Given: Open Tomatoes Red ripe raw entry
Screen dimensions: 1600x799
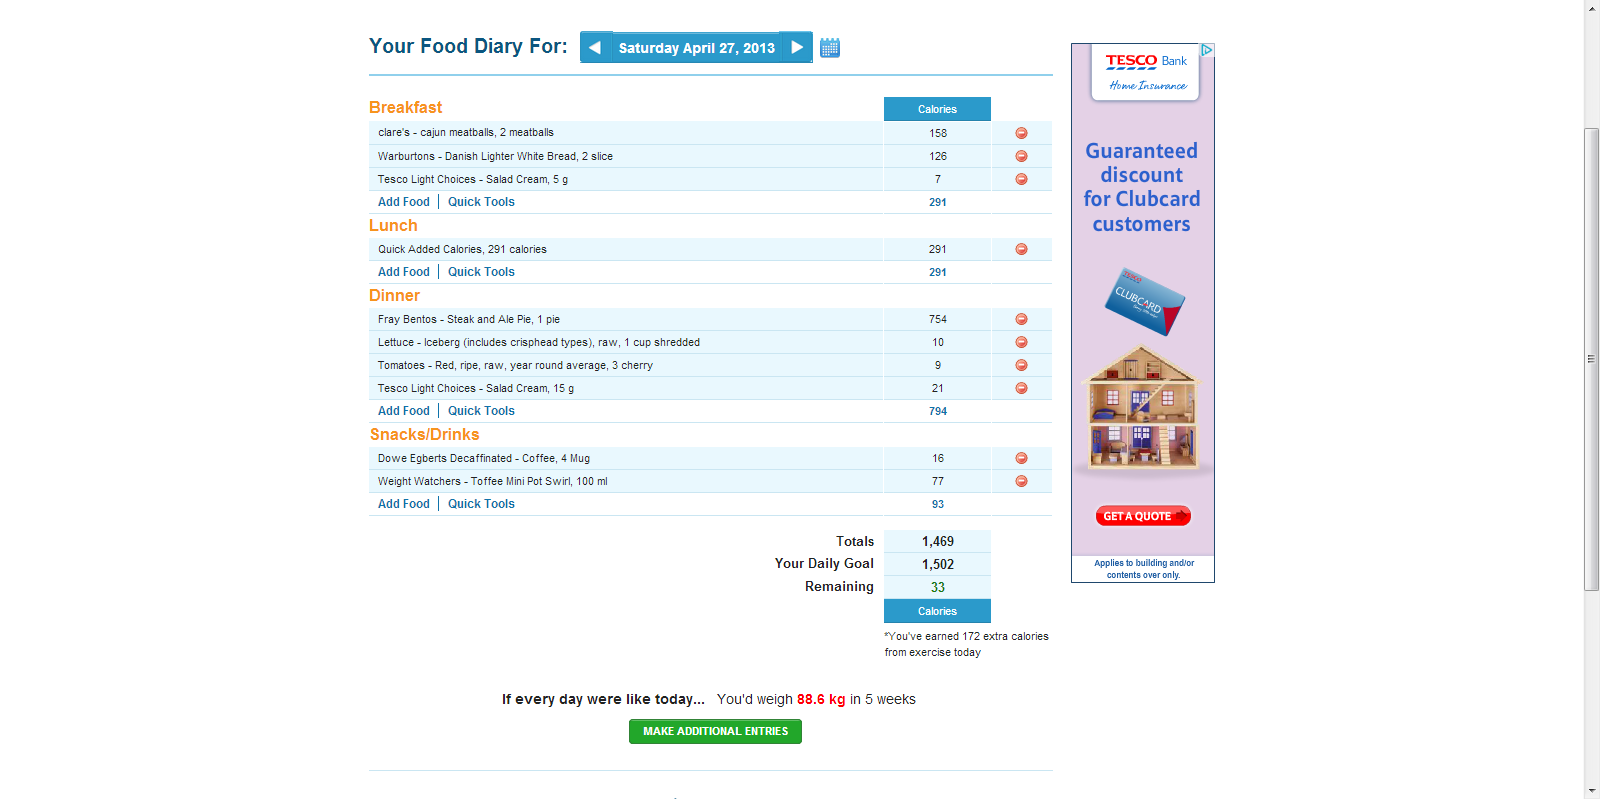Looking at the screenshot, I should tap(515, 365).
